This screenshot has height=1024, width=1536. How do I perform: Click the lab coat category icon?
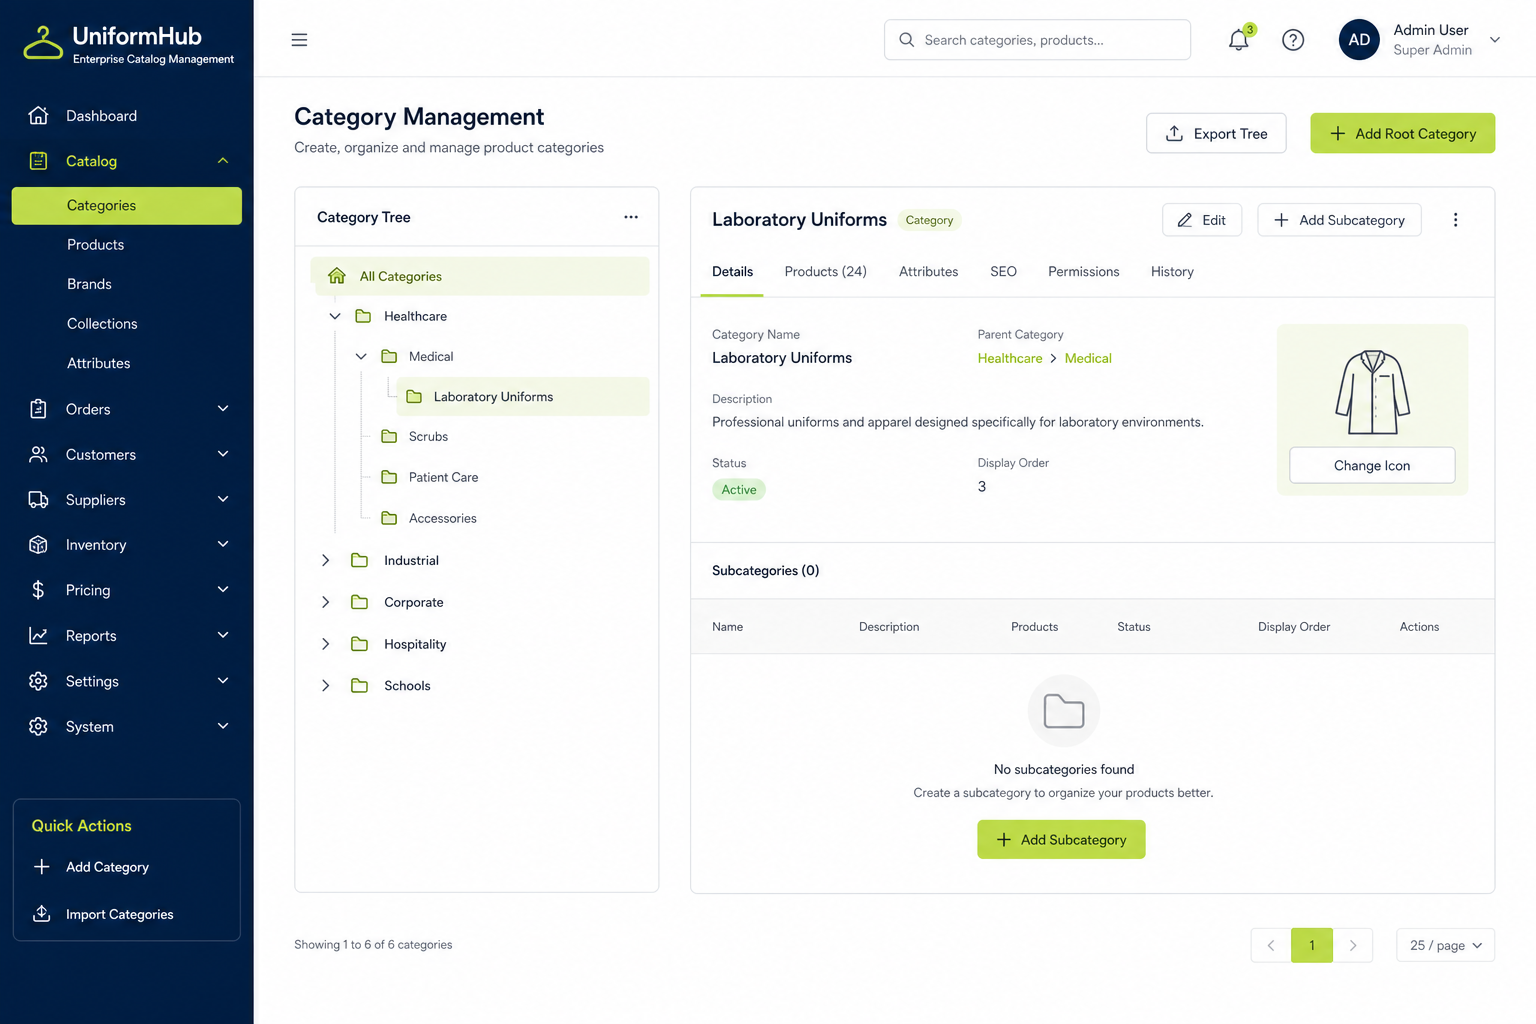1372,391
